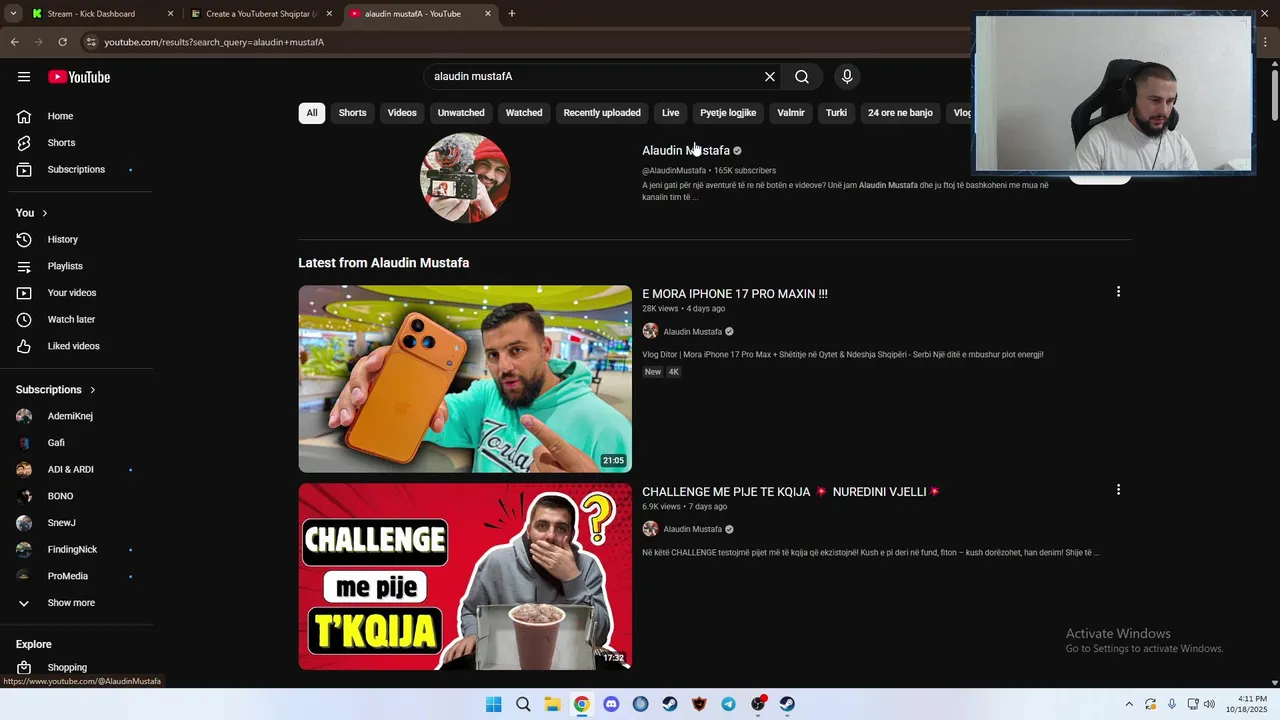Select the Videos filter chip
This screenshot has width=1280, height=720.
pyautogui.click(x=402, y=113)
